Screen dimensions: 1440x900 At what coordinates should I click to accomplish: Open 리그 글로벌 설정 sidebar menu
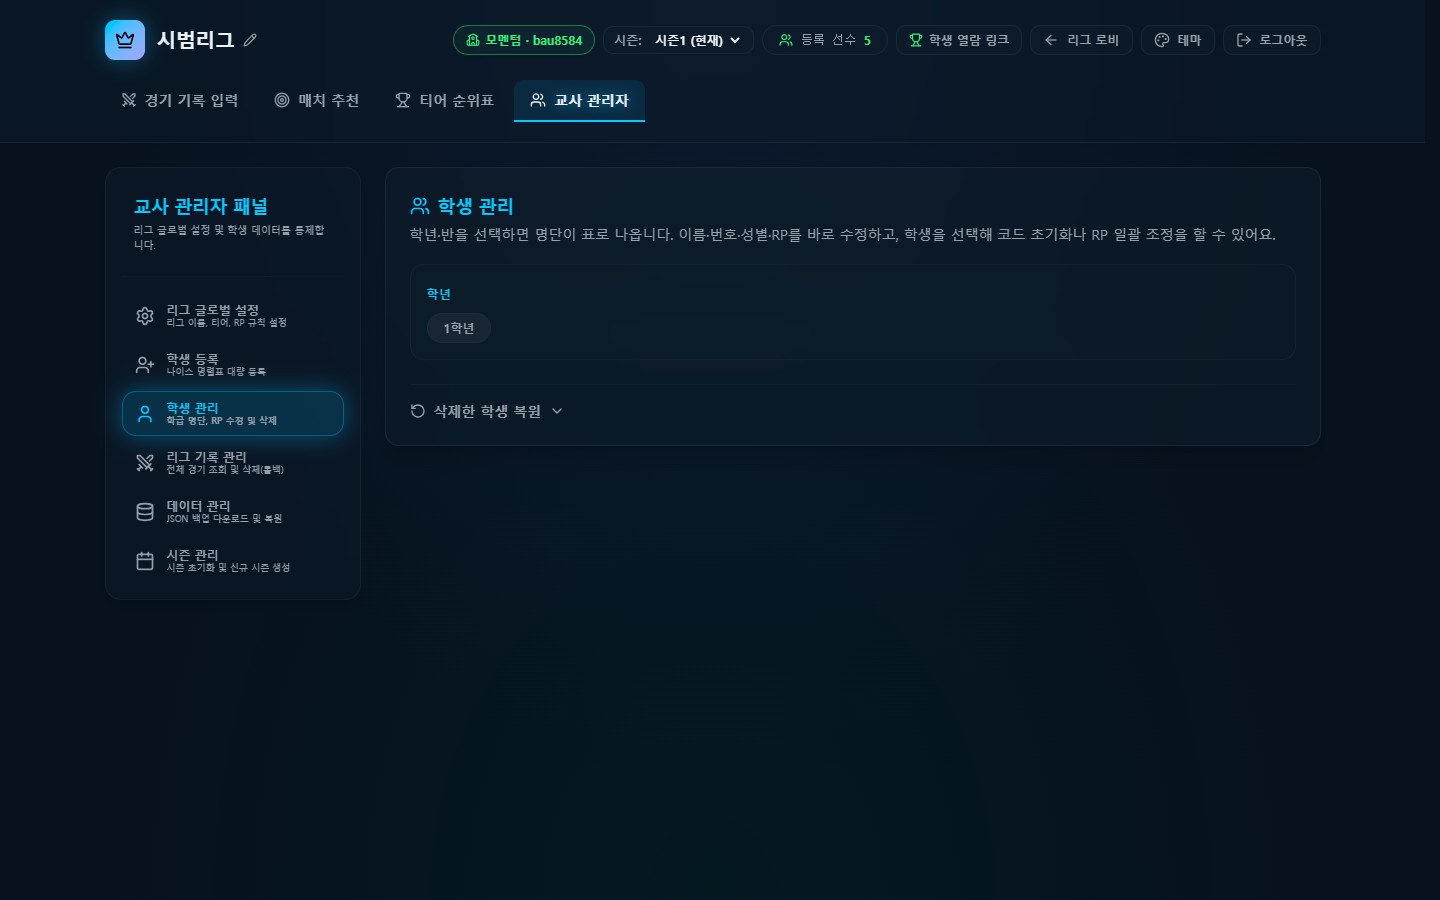[x=233, y=316]
